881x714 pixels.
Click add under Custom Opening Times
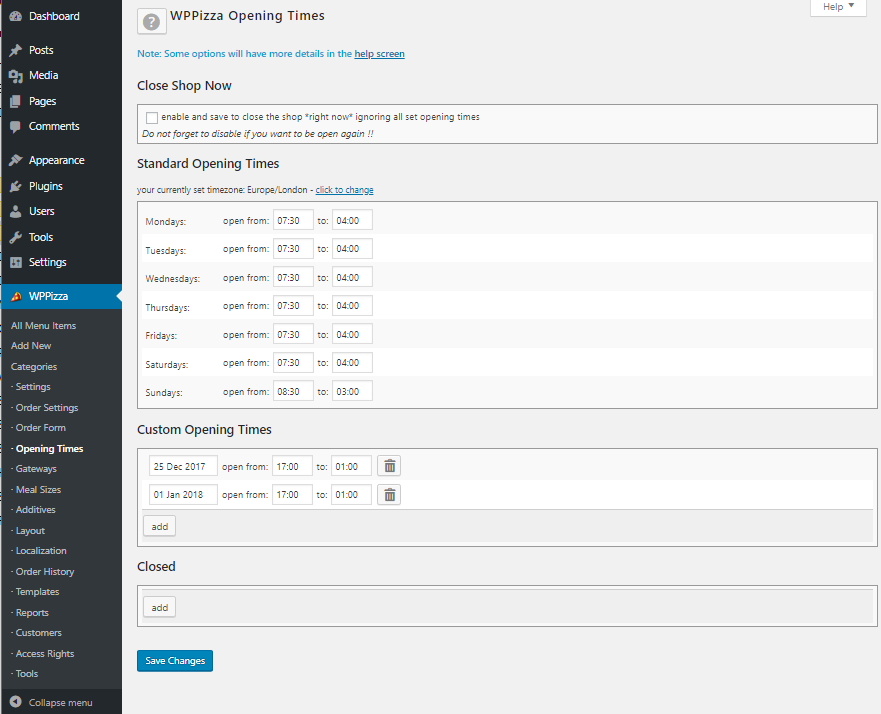point(159,526)
